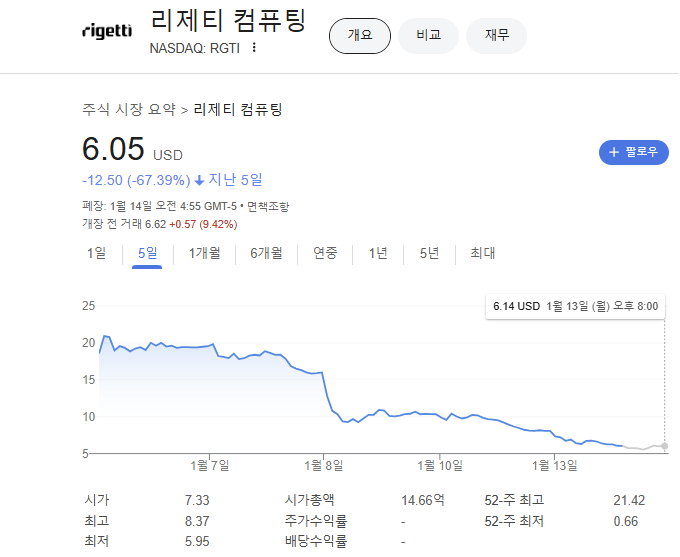Click the 배당수익률 label
680x557 pixels.
point(316,541)
